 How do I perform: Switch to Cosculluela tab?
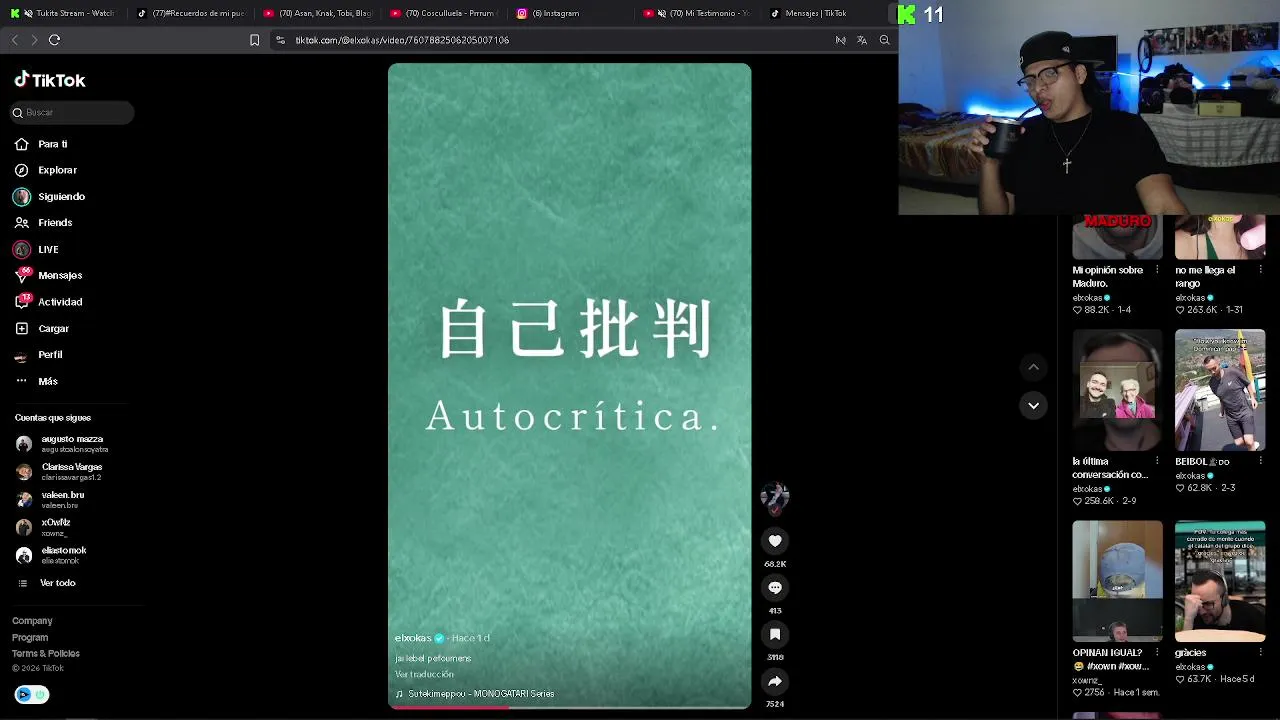pyautogui.click(x=443, y=13)
